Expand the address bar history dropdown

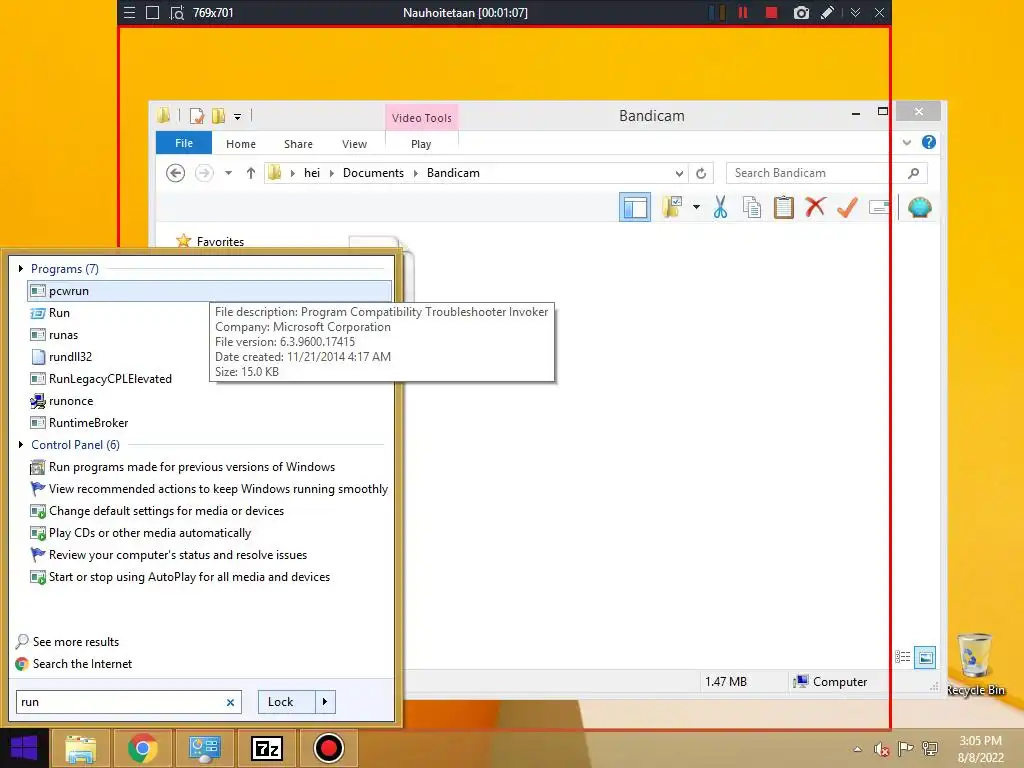tap(679, 173)
